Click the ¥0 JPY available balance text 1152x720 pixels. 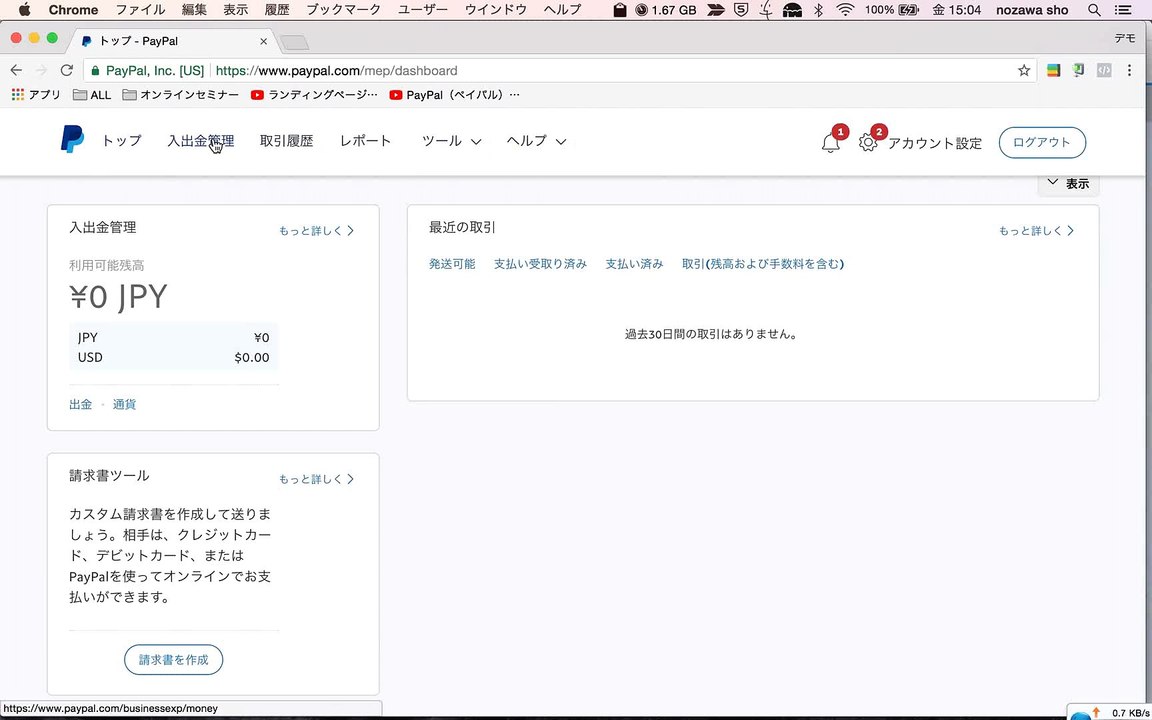(x=118, y=297)
